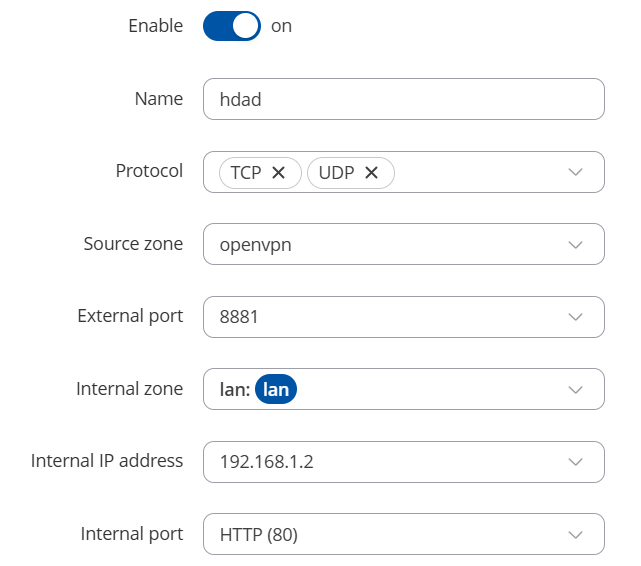Screen dimensions: 641x566
Task: Click the Enable label text
Action: [x=155, y=26]
